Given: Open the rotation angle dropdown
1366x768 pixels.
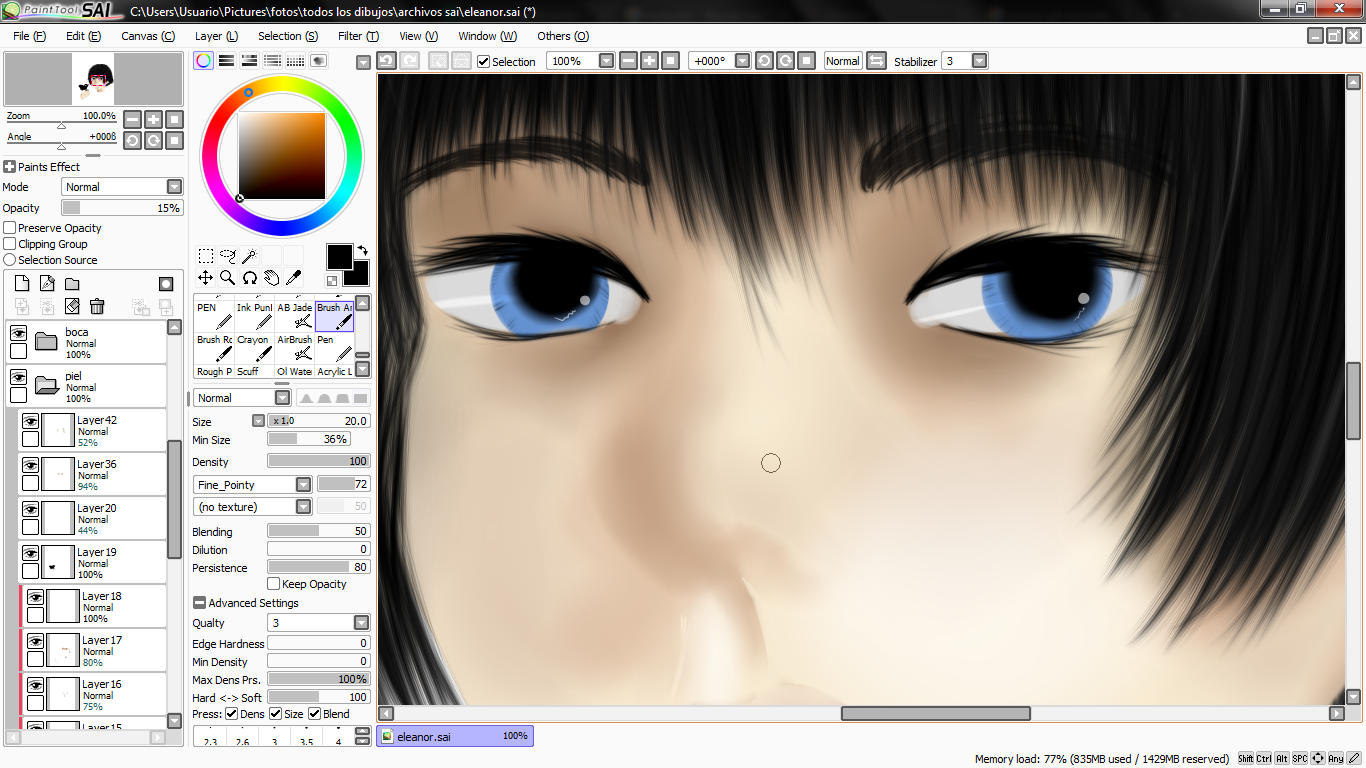Looking at the screenshot, I should pyautogui.click(x=742, y=61).
